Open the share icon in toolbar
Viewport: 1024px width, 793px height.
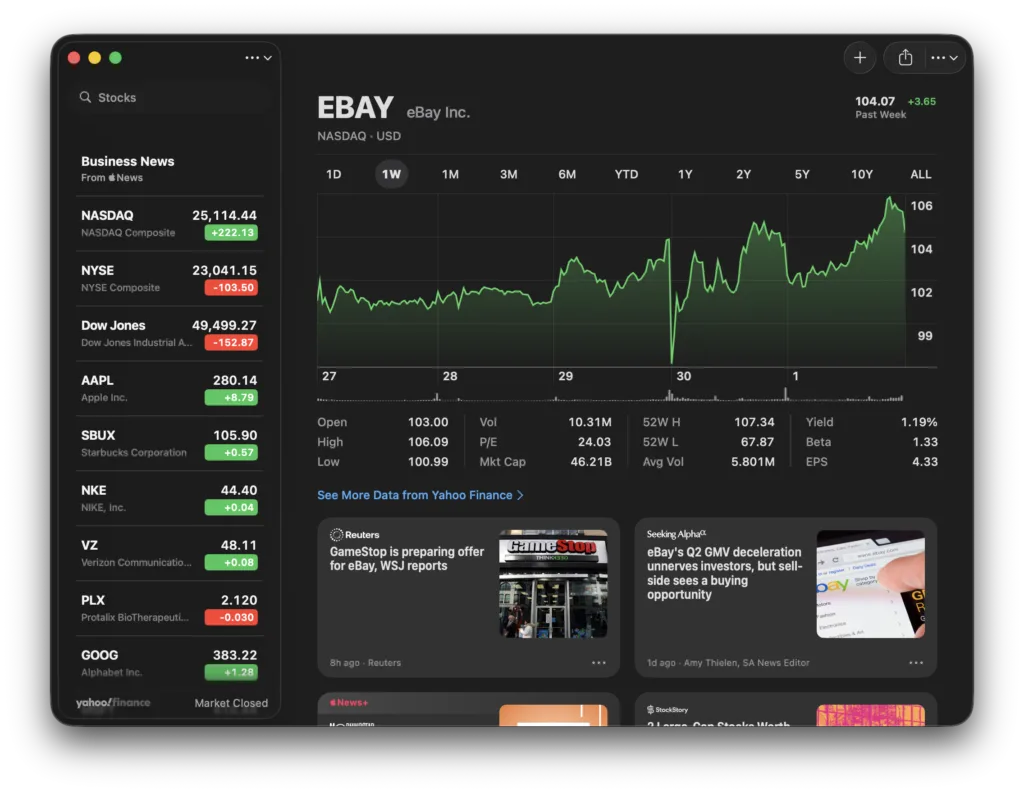point(905,58)
